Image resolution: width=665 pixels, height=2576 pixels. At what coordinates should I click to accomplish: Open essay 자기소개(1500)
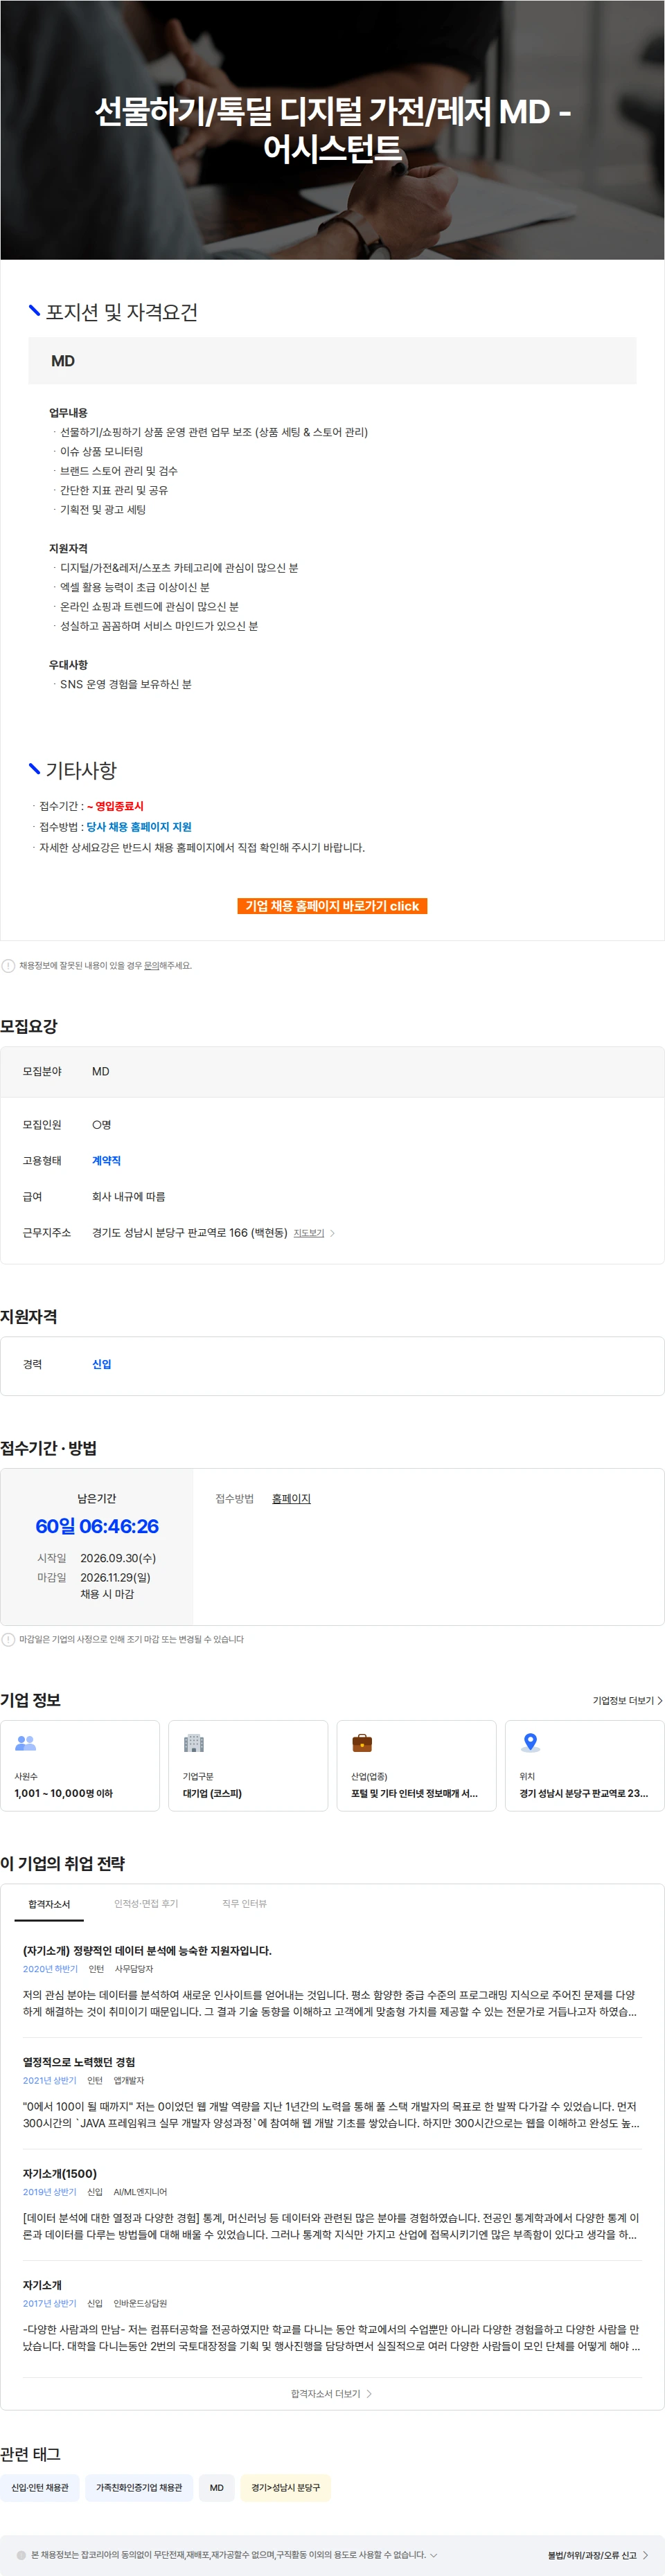click(x=60, y=2173)
